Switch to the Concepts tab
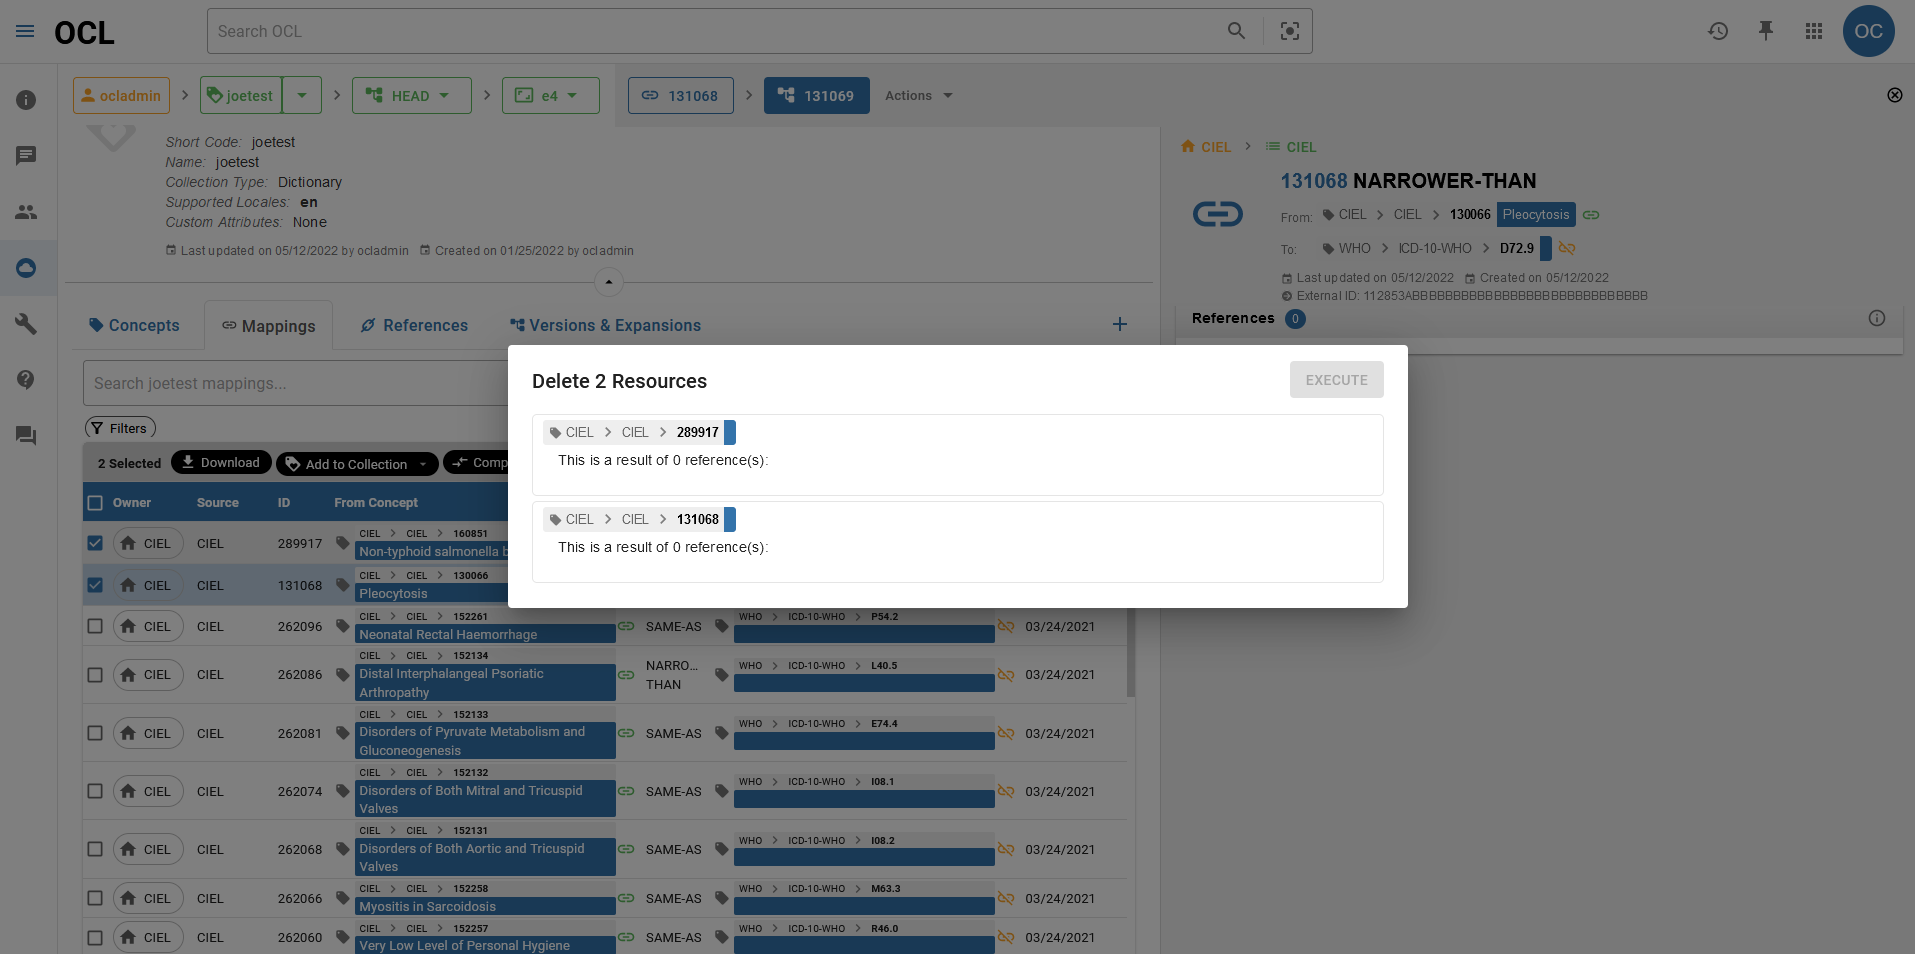The height and width of the screenshot is (954, 1915). pyautogui.click(x=136, y=325)
